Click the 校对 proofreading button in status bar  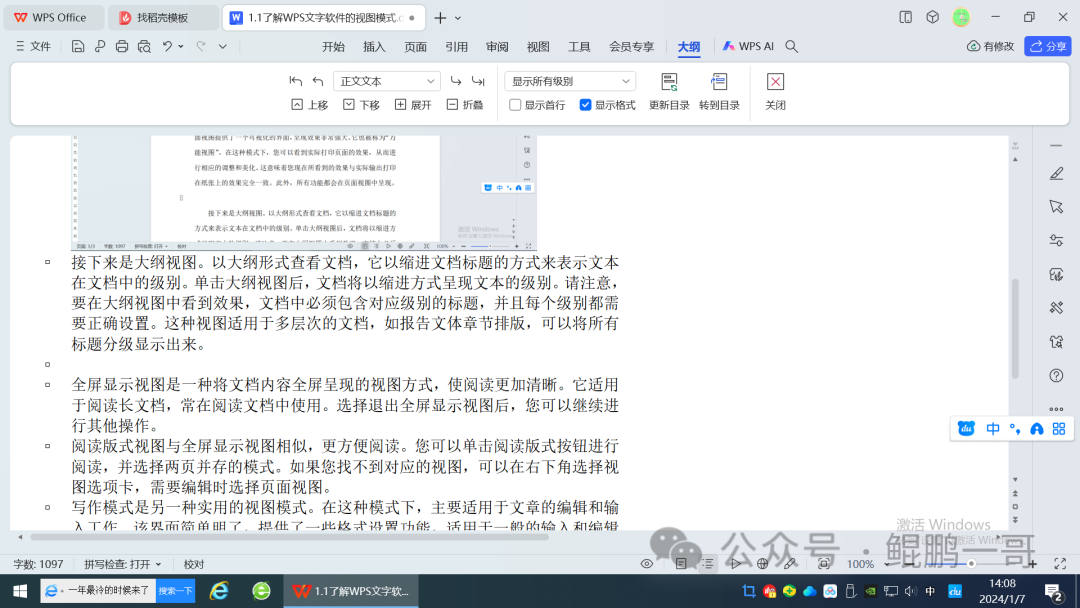pyautogui.click(x=194, y=564)
